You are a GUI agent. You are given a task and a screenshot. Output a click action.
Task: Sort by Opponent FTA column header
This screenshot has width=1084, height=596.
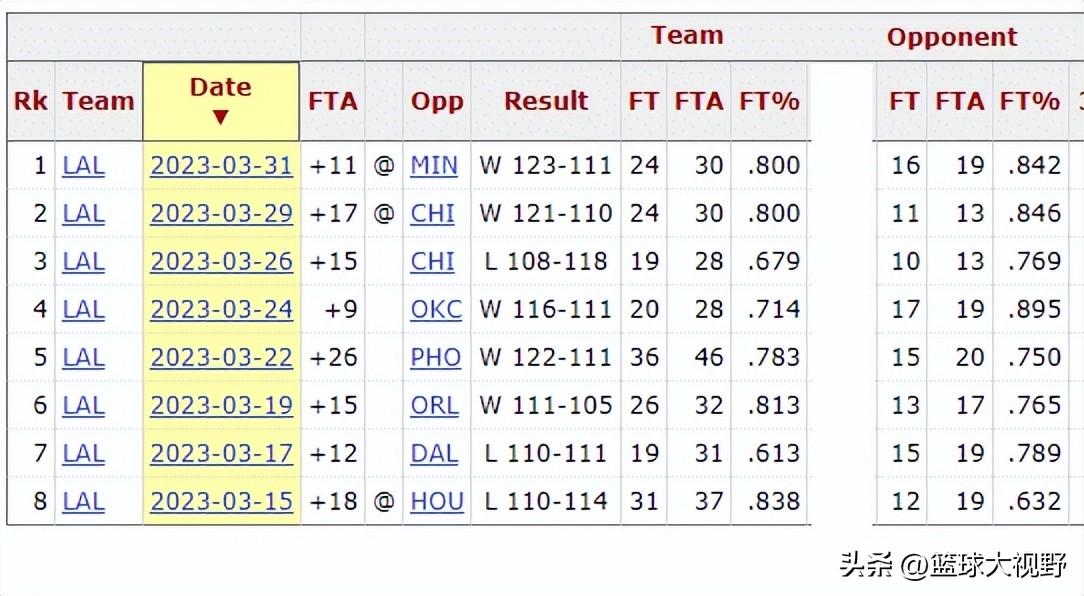tap(960, 101)
